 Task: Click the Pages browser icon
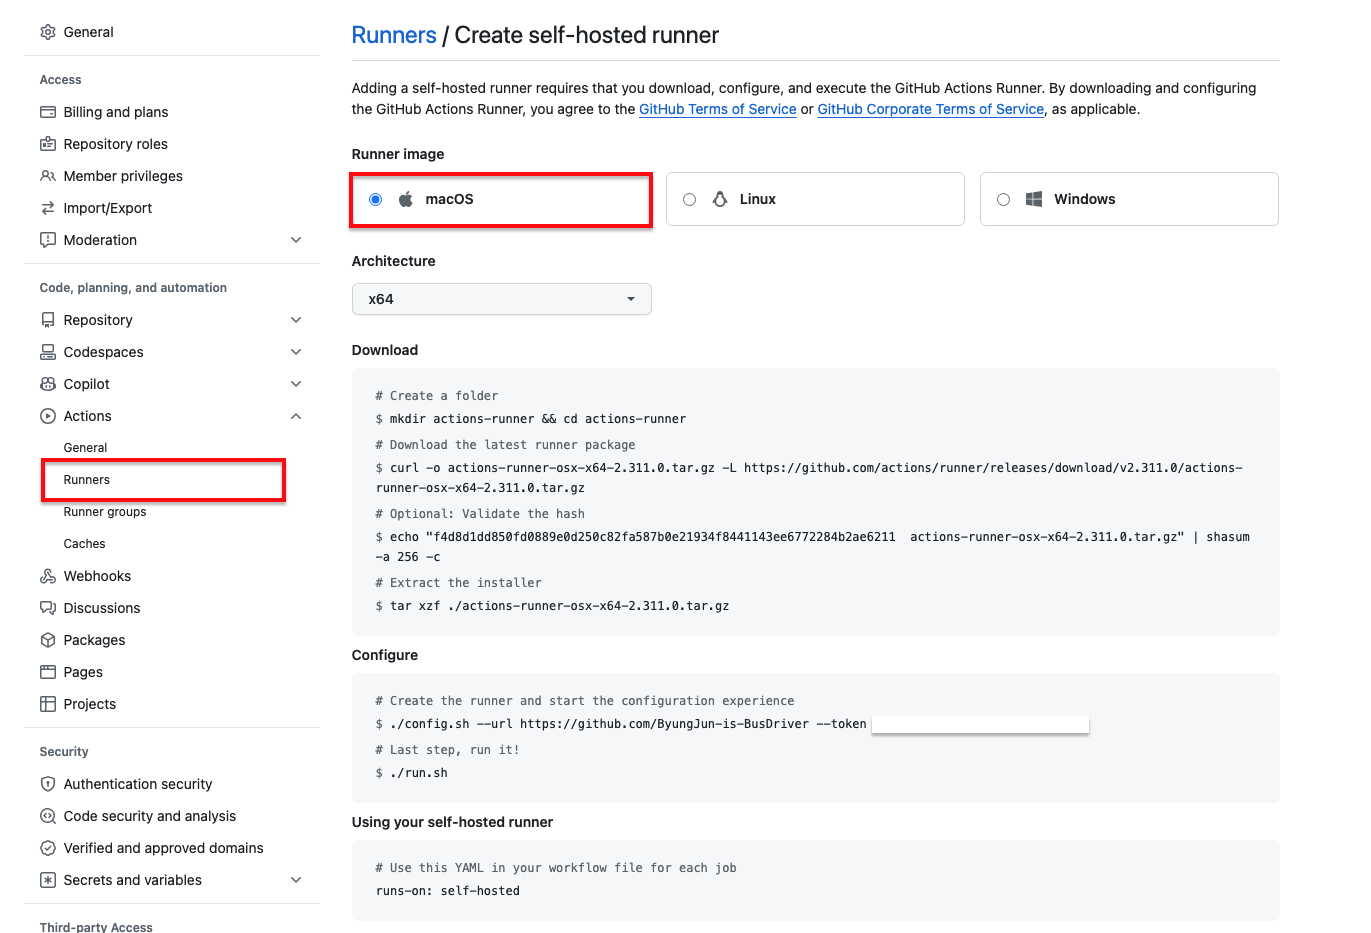click(x=48, y=672)
